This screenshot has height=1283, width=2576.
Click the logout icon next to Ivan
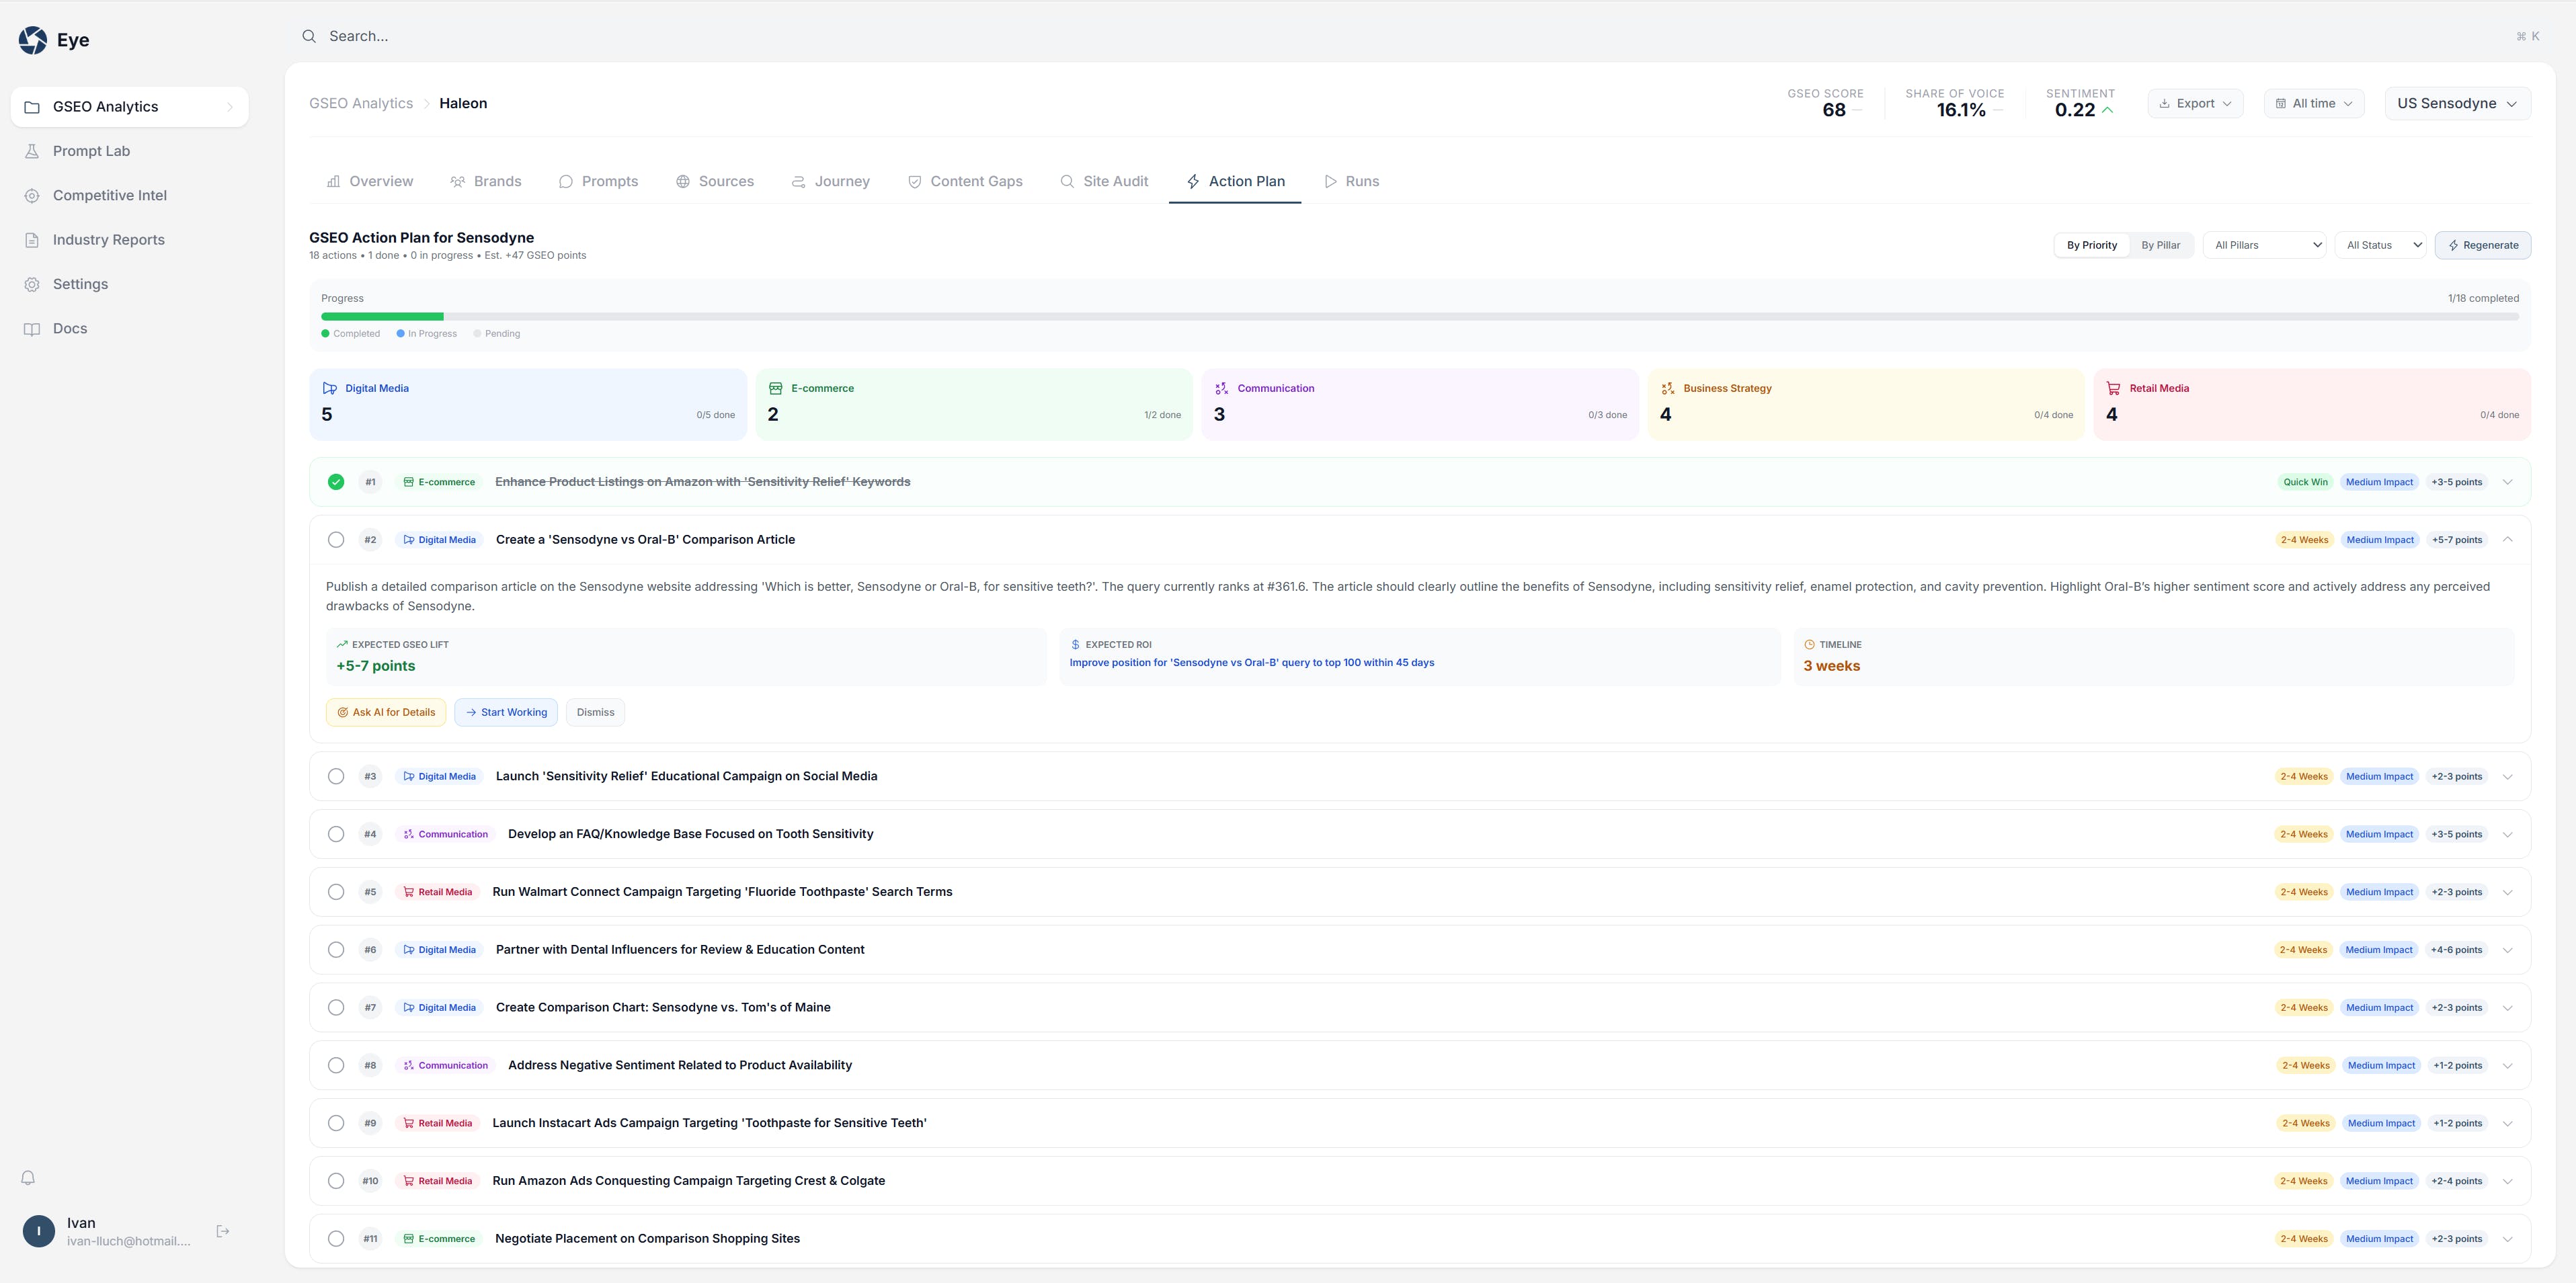(x=223, y=1231)
